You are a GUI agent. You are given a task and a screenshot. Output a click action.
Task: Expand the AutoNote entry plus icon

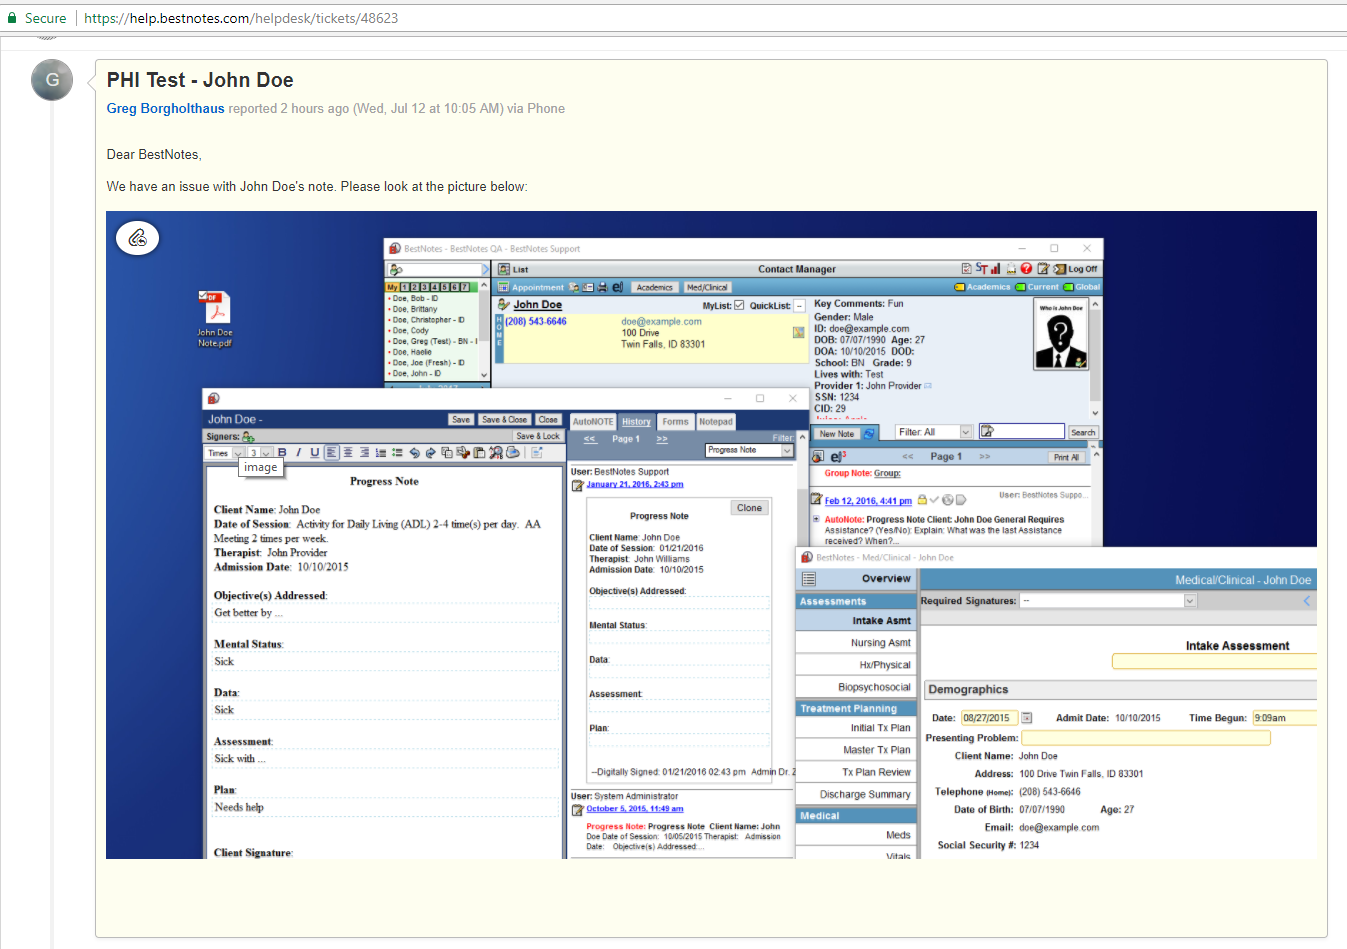[816, 520]
